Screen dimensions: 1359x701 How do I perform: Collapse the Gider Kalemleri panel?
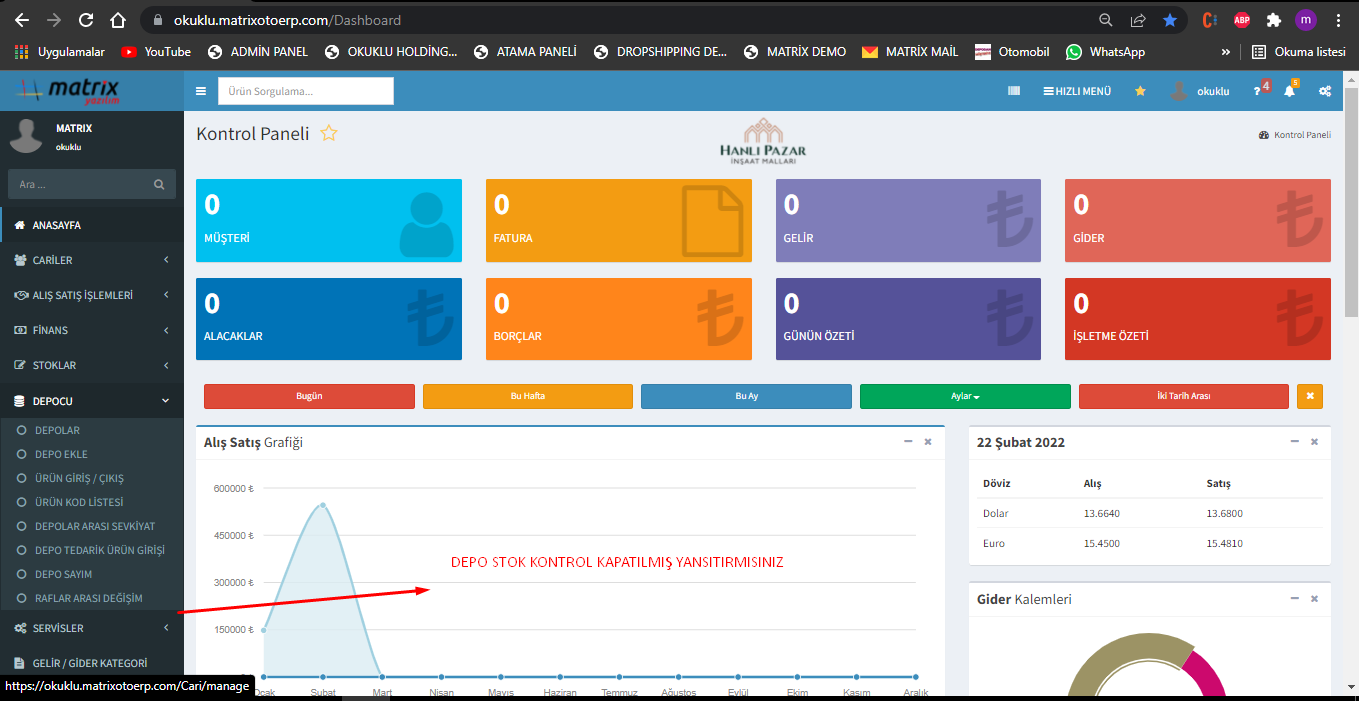point(1294,599)
